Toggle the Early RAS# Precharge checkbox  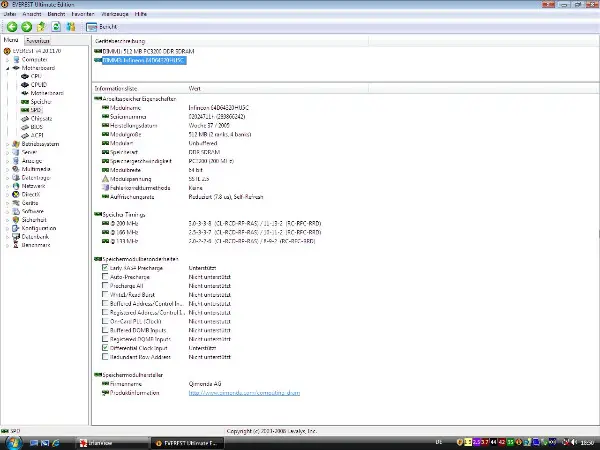[x=106, y=268]
